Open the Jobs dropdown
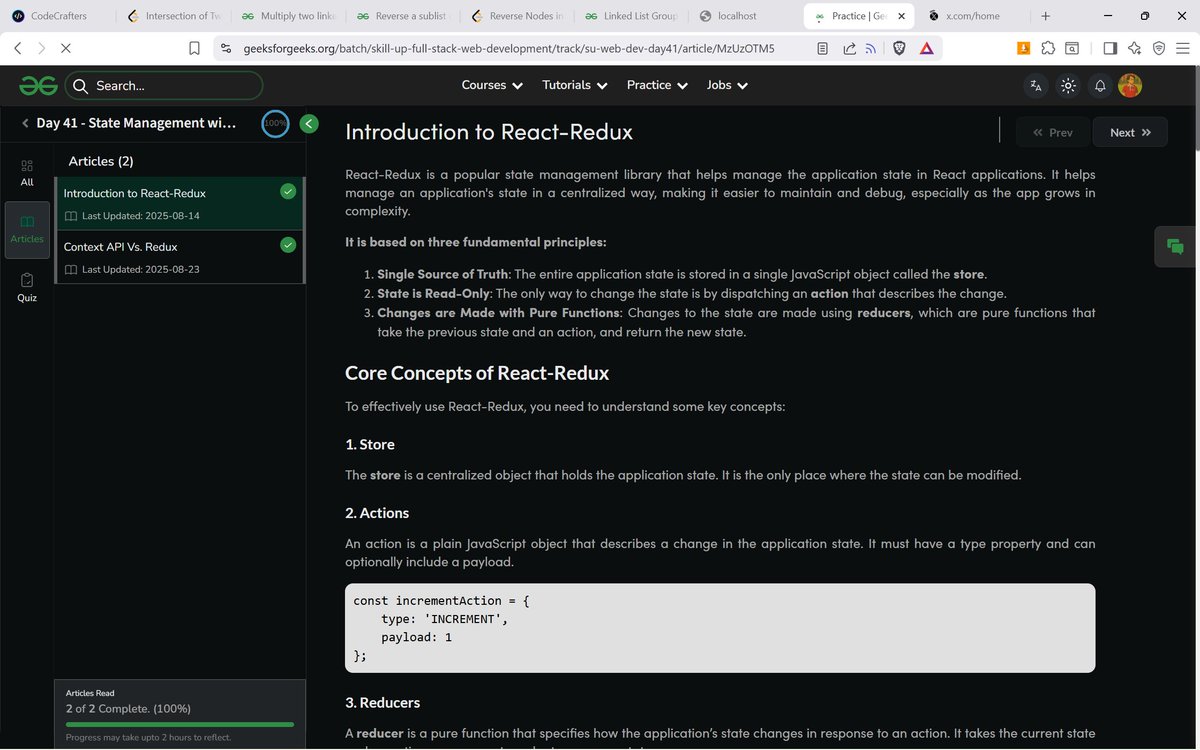 point(726,85)
